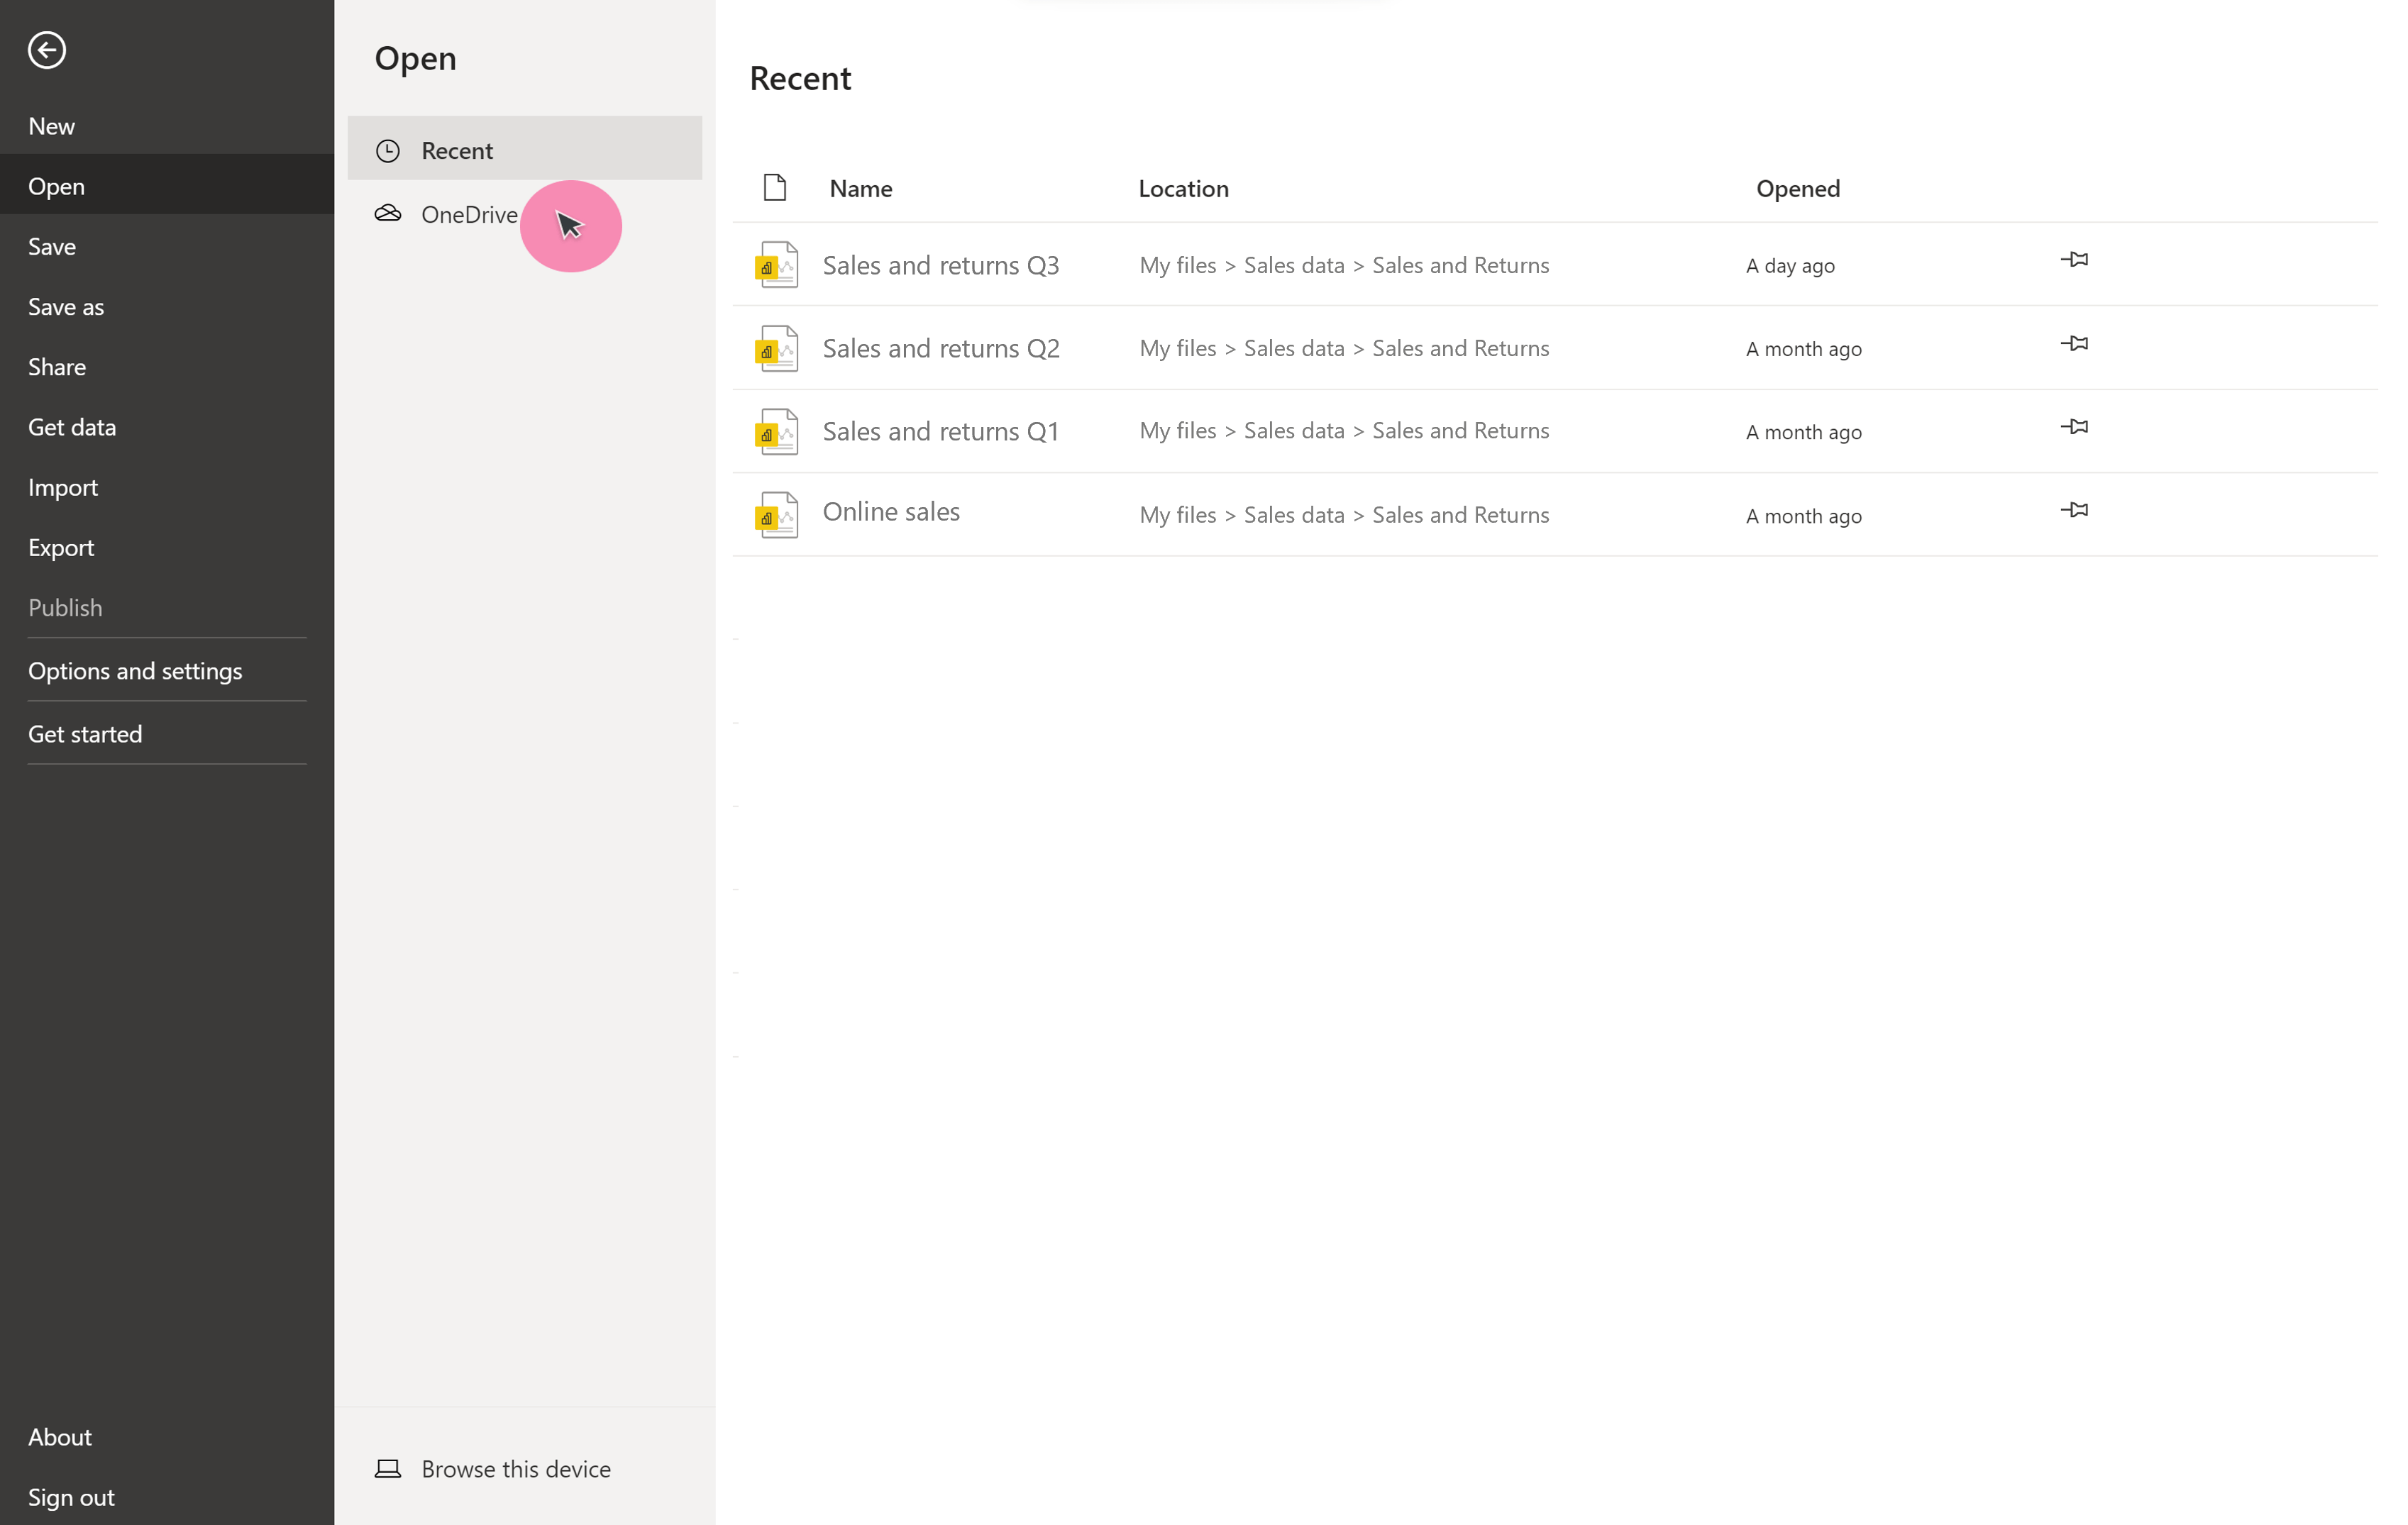The height and width of the screenshot is (1525, 2408).
Task: Click the Sales and returns Q1 file icon
Action: coord(777,431)
